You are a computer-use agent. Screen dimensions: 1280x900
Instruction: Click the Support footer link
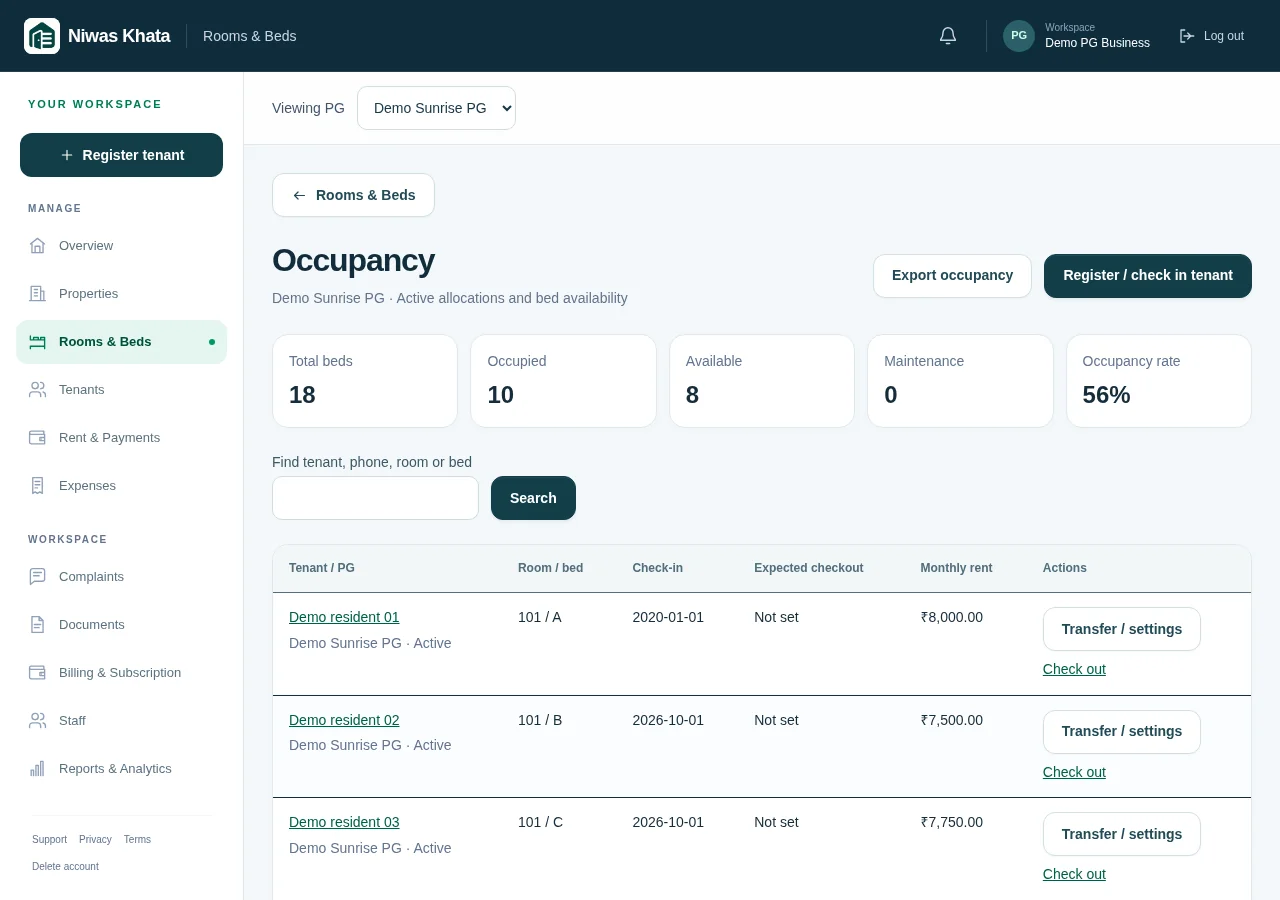pyautogui.click(x=49, y=839)
